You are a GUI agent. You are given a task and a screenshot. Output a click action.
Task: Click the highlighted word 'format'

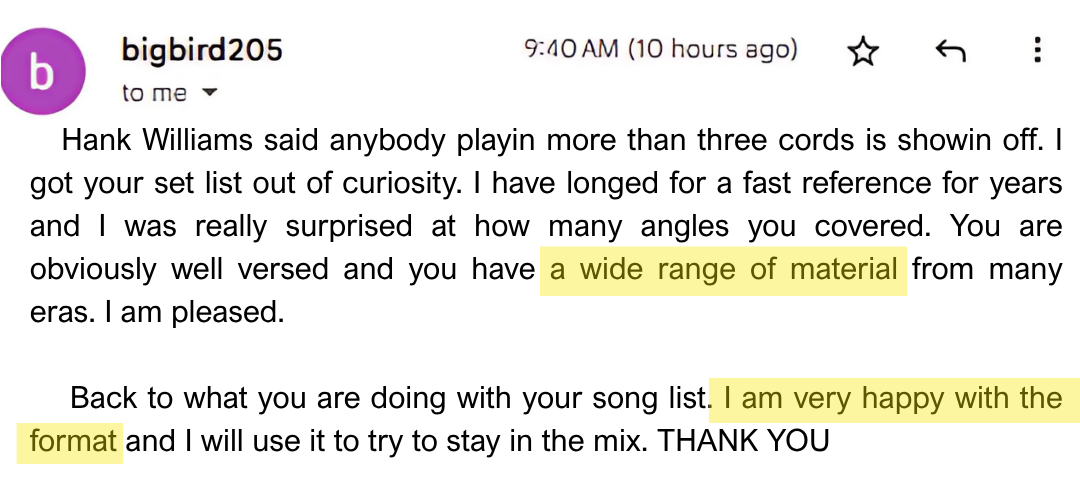point(73,440)
